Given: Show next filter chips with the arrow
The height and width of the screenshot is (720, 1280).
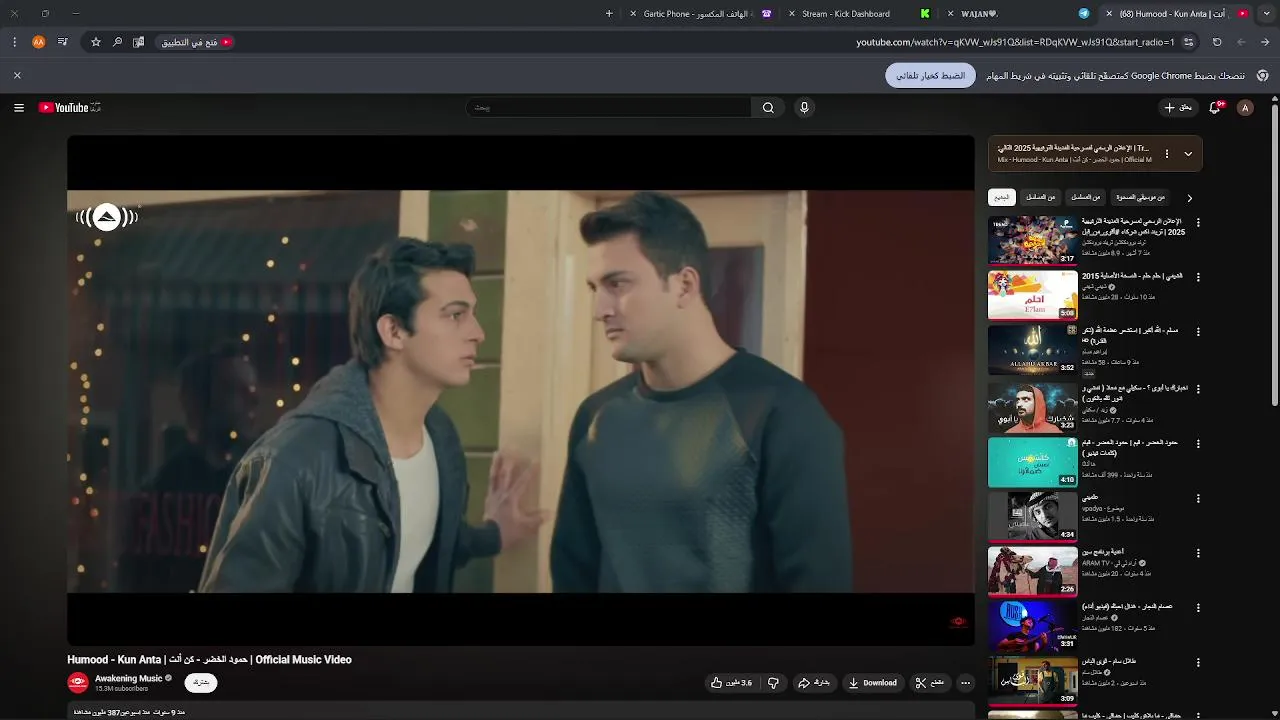Looking at the screenshot, I should 1189,198.
